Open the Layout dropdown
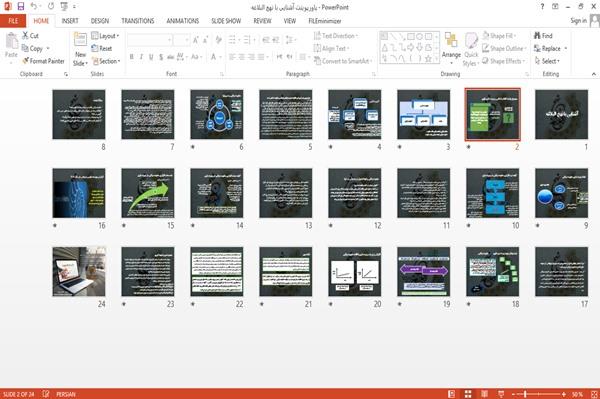Viewport: 600px width, 399px height. pyautogui.click(x=105, y=36)
